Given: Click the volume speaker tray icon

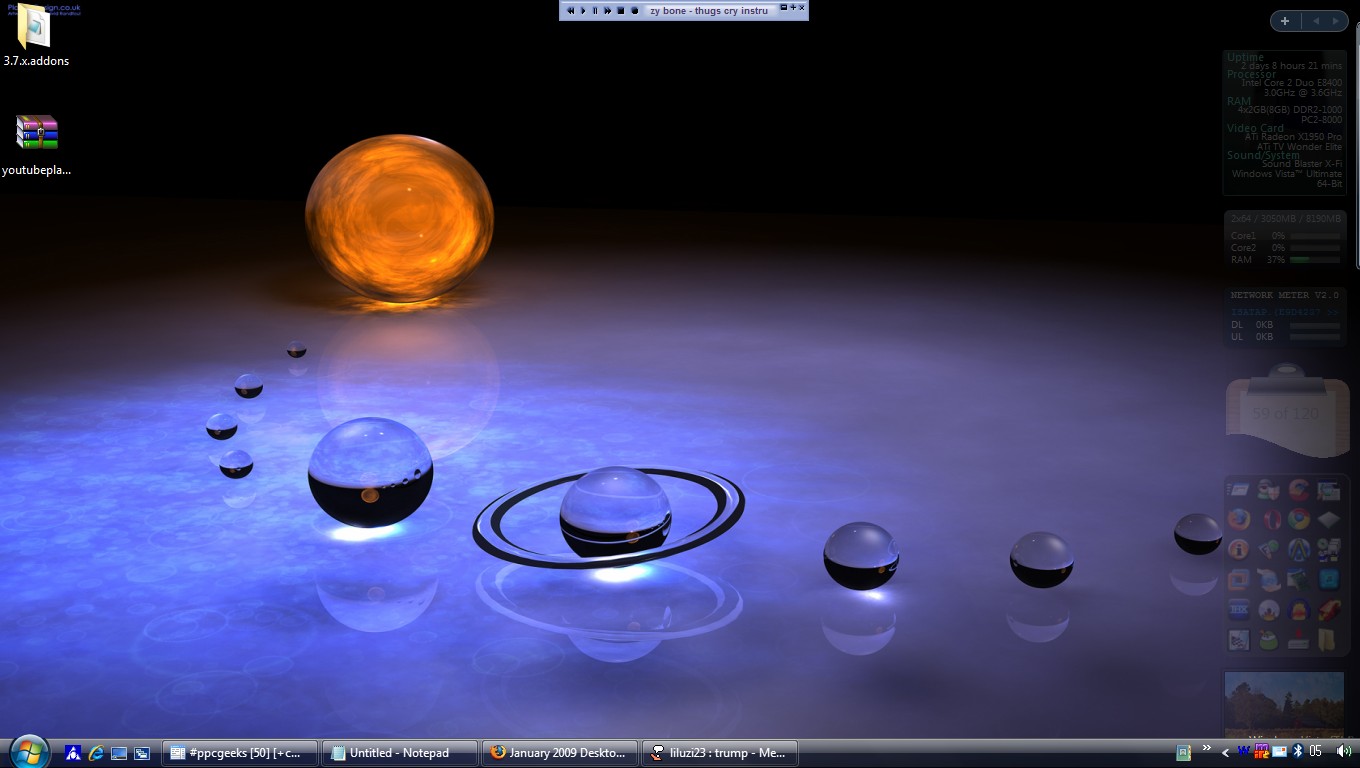Looking at the screenshot, I should pos(1343,752).
